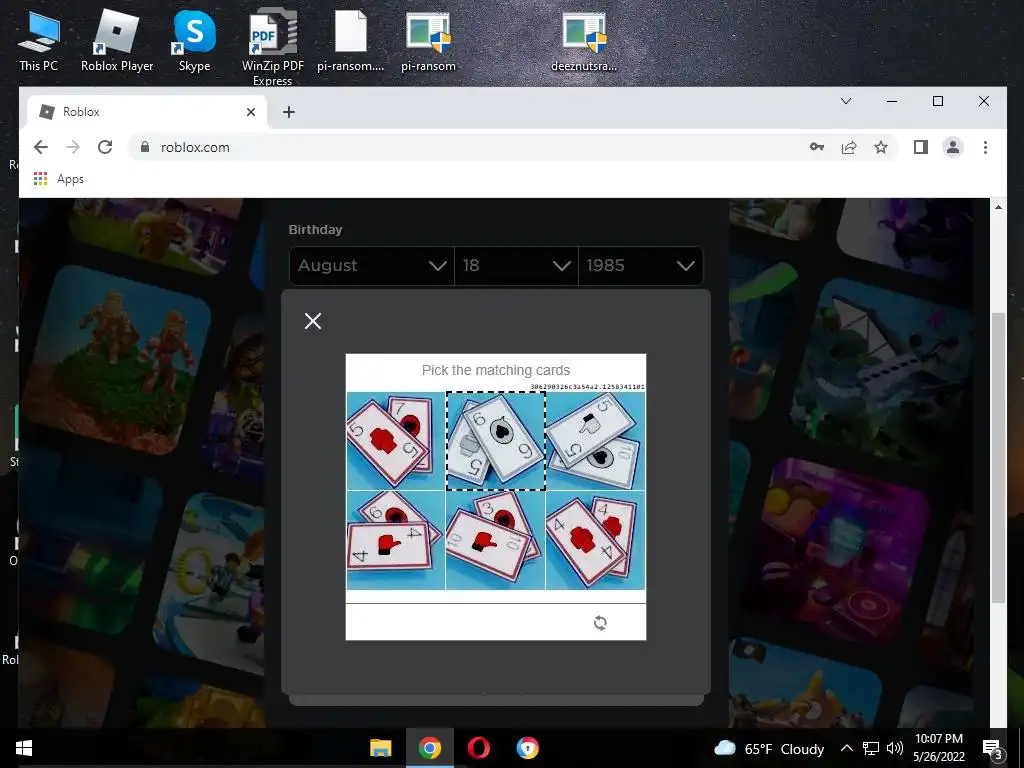The width and height of the screenshot is (1024, 768).
Task: Open Opera browser from taskbar
Action: [479, 748]
